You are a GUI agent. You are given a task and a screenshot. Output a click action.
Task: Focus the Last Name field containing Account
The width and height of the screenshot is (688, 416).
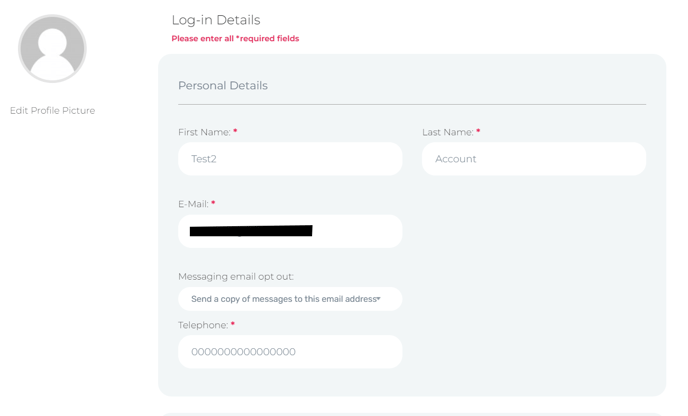(534, 159)
